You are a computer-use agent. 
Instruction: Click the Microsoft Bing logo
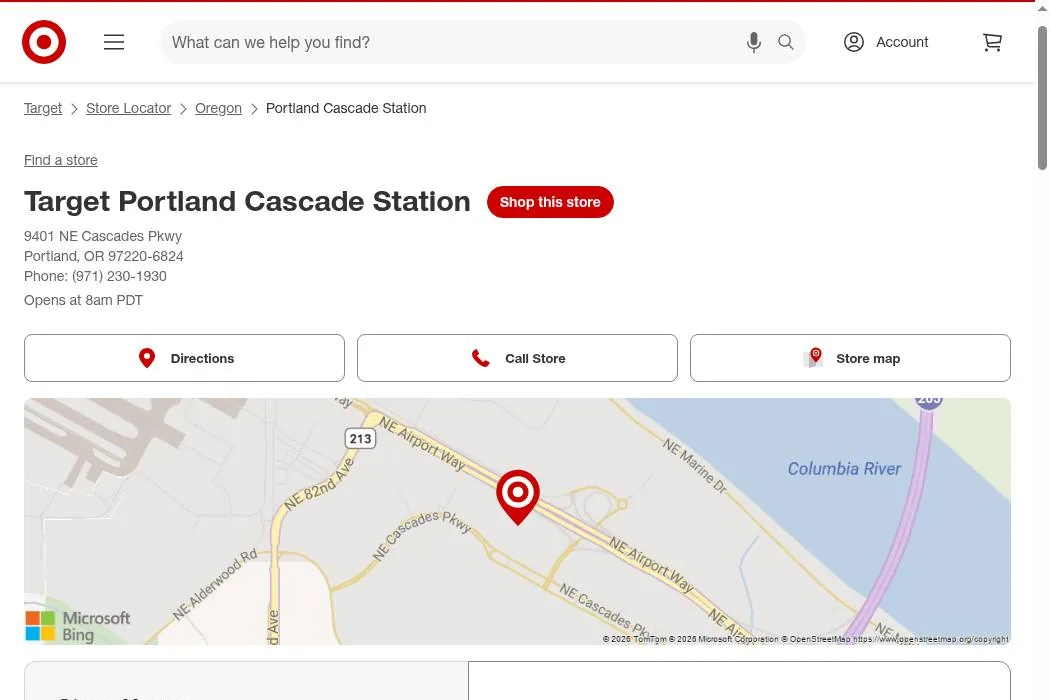click(x=78, y=626)
